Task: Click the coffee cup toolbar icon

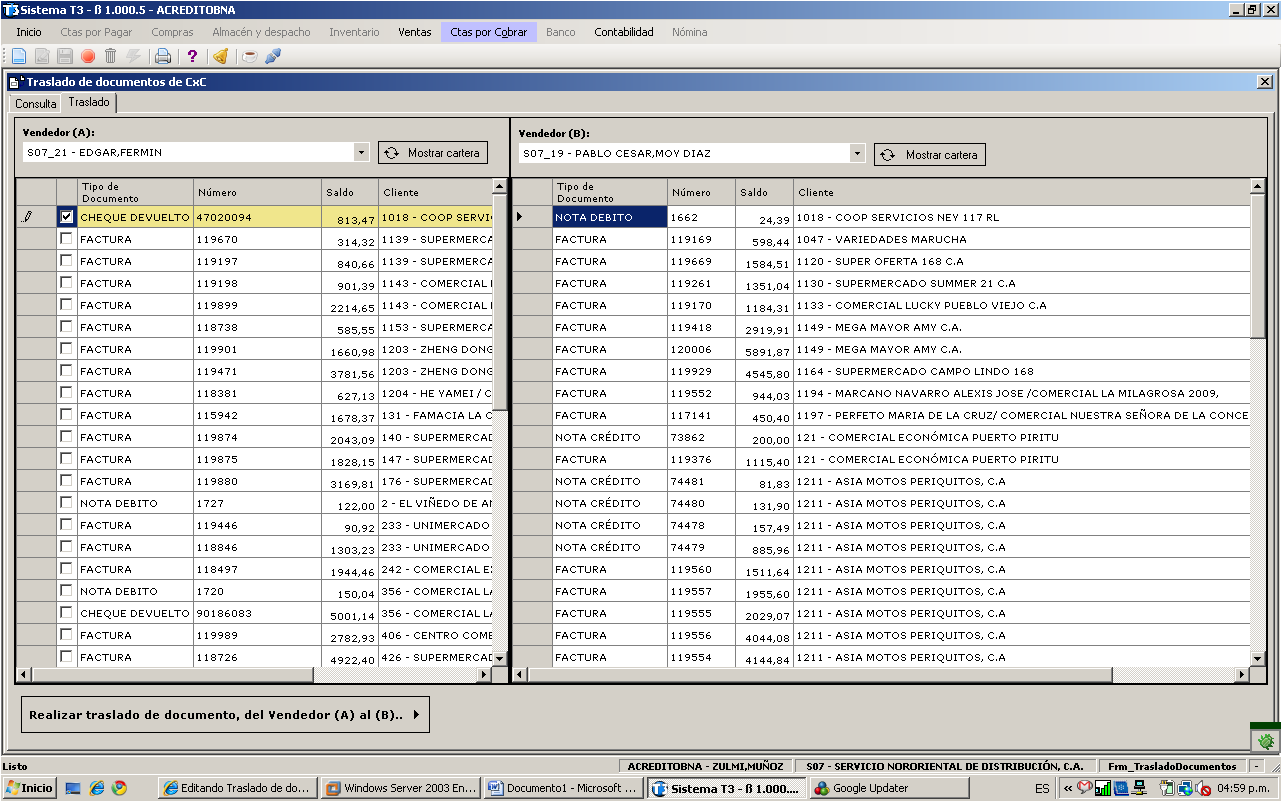Action: point(250,56)
